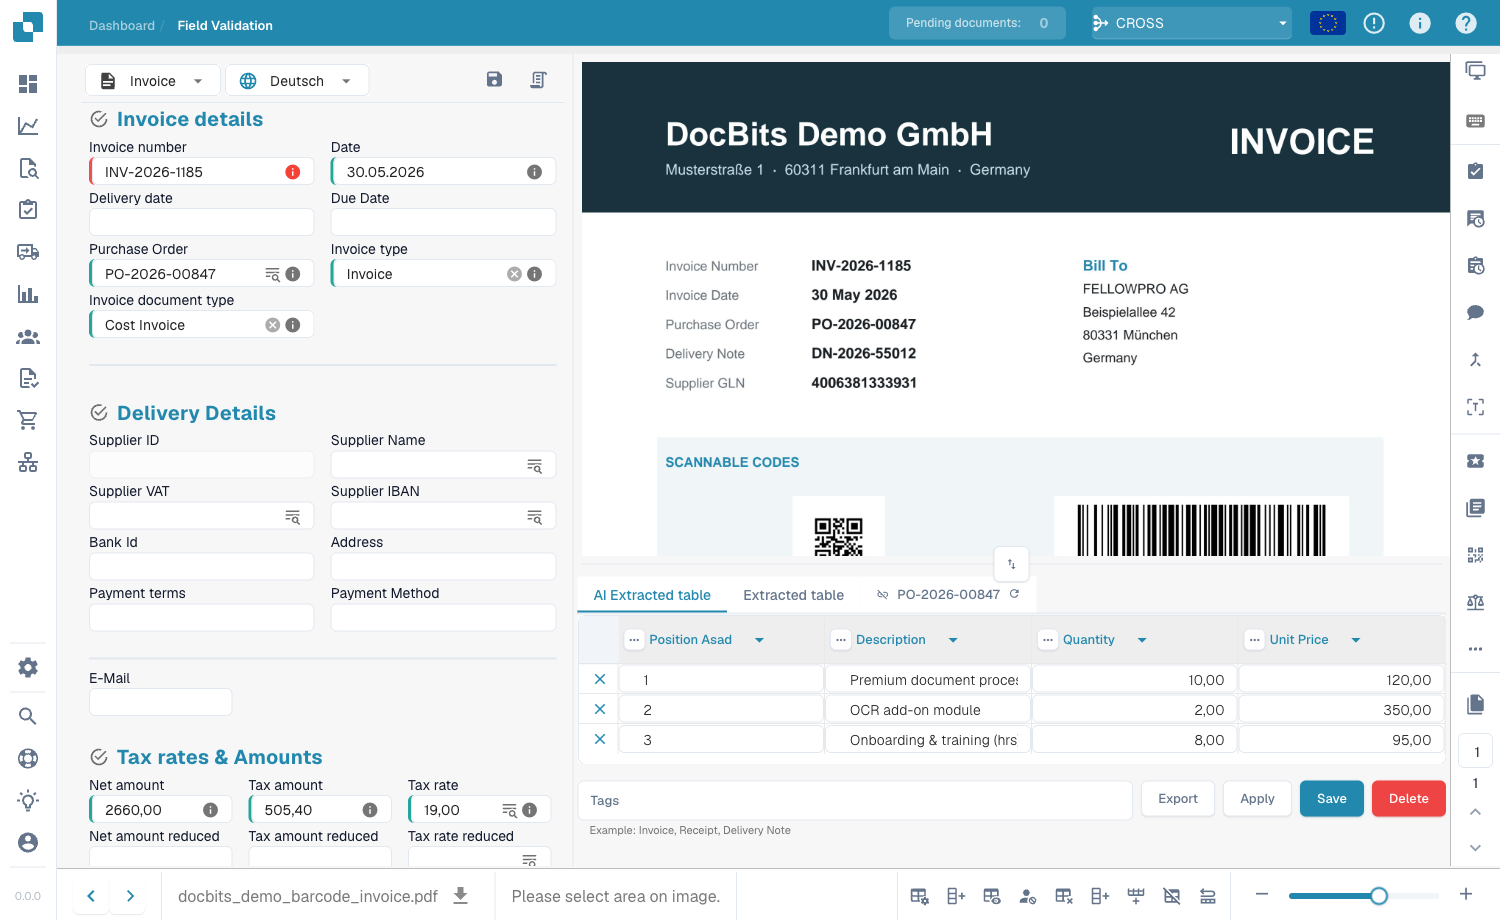This screenshot has width=1500, height=920.
Task: Click the help question mark icon
Action: tap(1466, 23)
